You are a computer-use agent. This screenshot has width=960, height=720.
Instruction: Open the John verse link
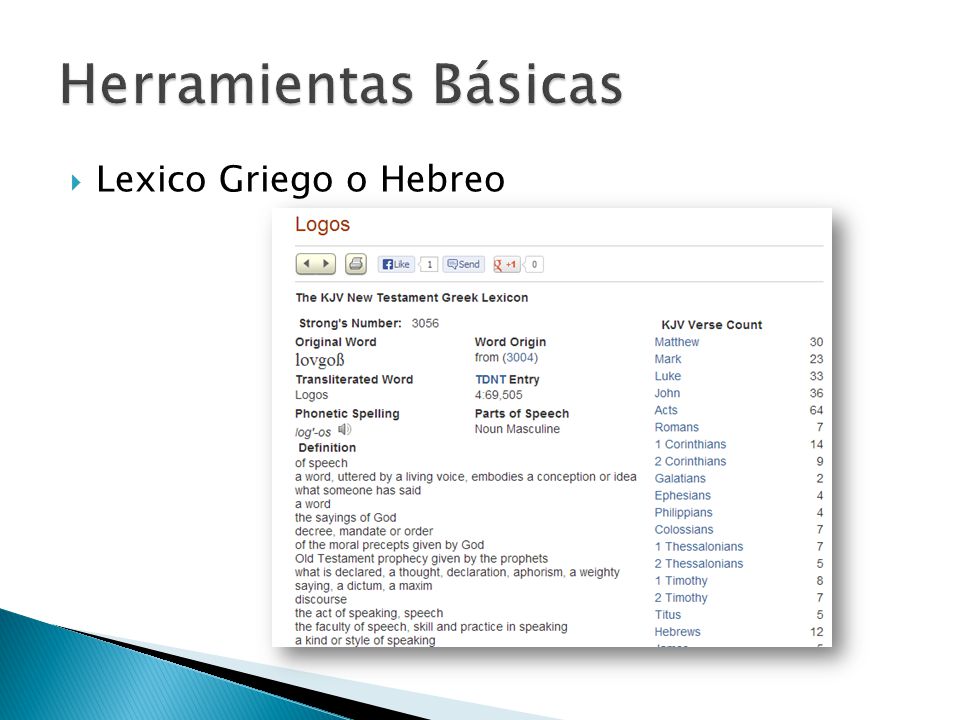[x=667, y=393]
